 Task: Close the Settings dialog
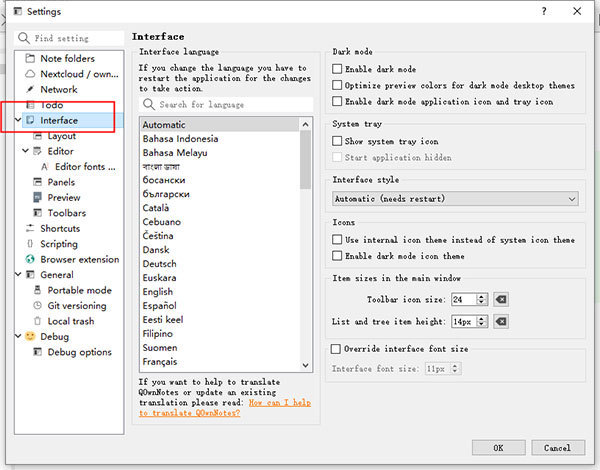tap(577, 11)
